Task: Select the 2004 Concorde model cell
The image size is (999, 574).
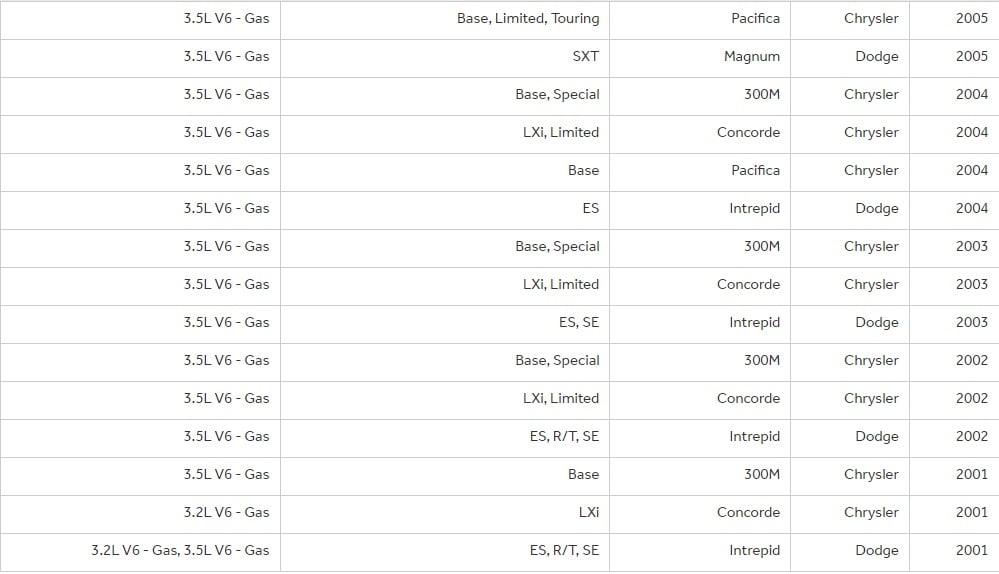Action: 700,134
